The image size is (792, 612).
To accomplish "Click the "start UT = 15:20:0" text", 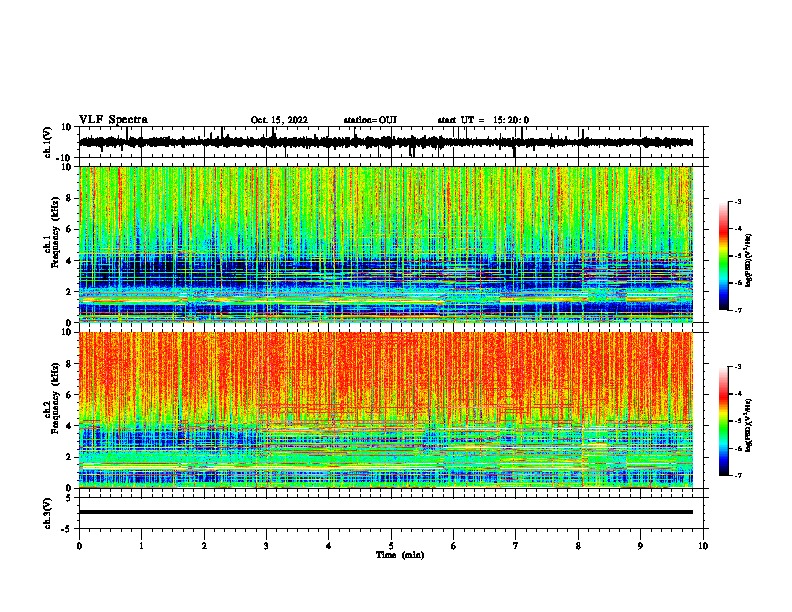I will pyautogui.click(x=483, y=120).
